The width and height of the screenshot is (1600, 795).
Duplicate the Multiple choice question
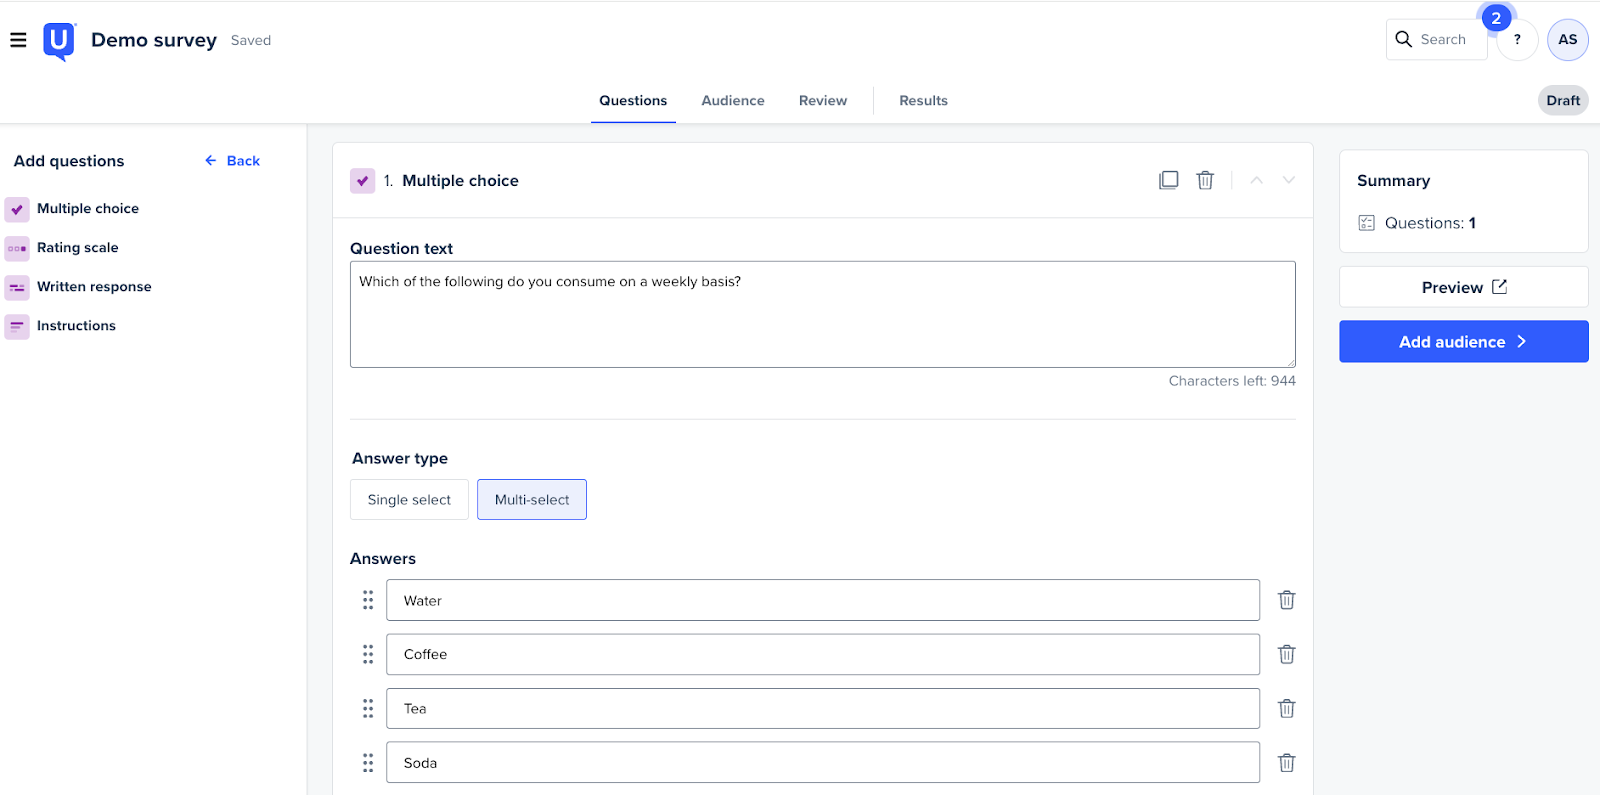pos(1168,180)
